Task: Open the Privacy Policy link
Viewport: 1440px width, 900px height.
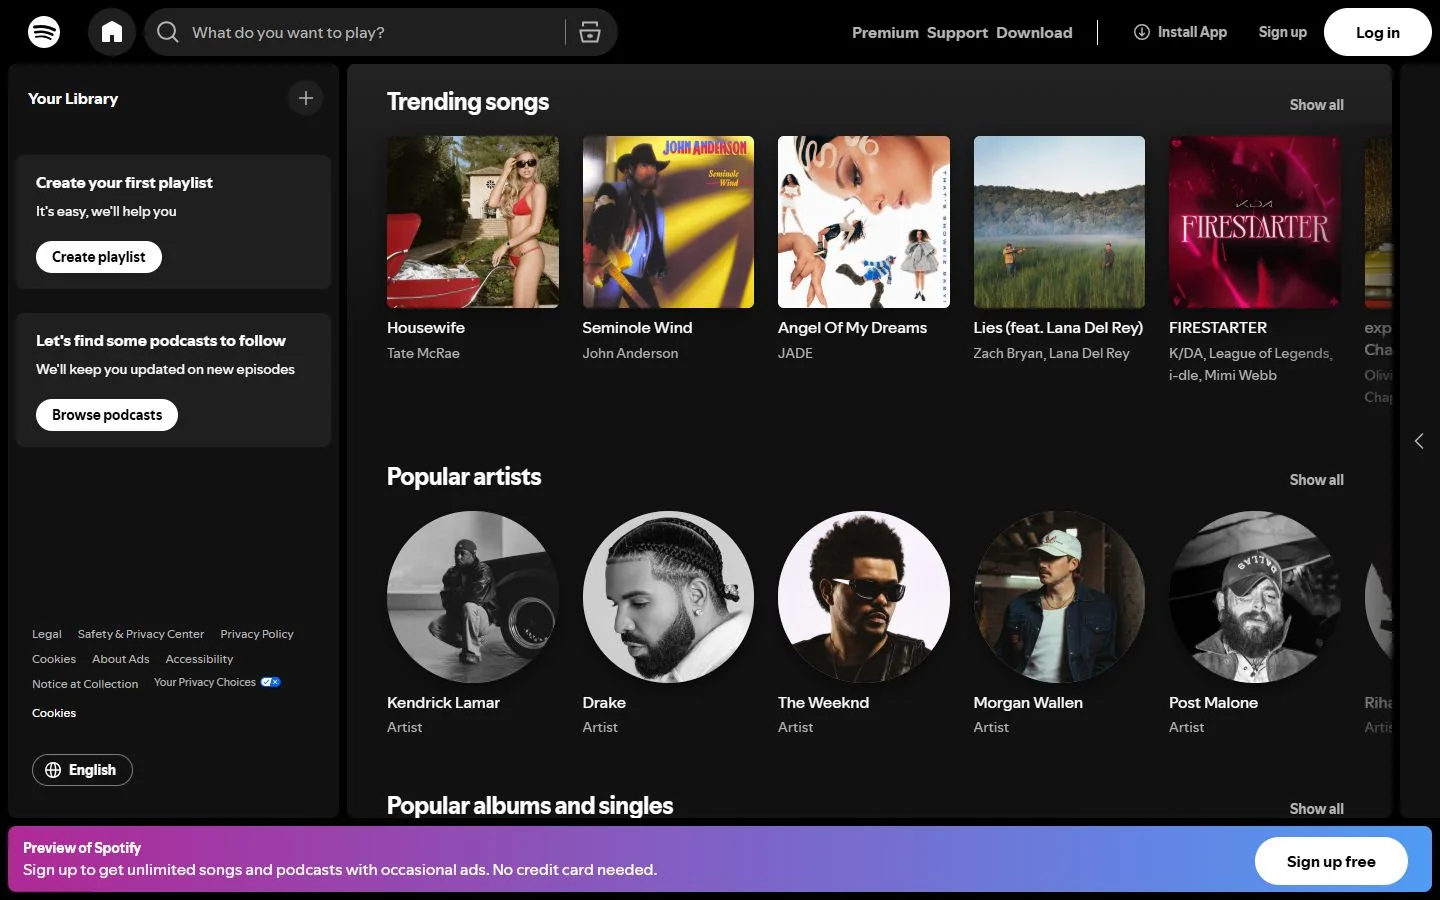Action: point(257,634)
